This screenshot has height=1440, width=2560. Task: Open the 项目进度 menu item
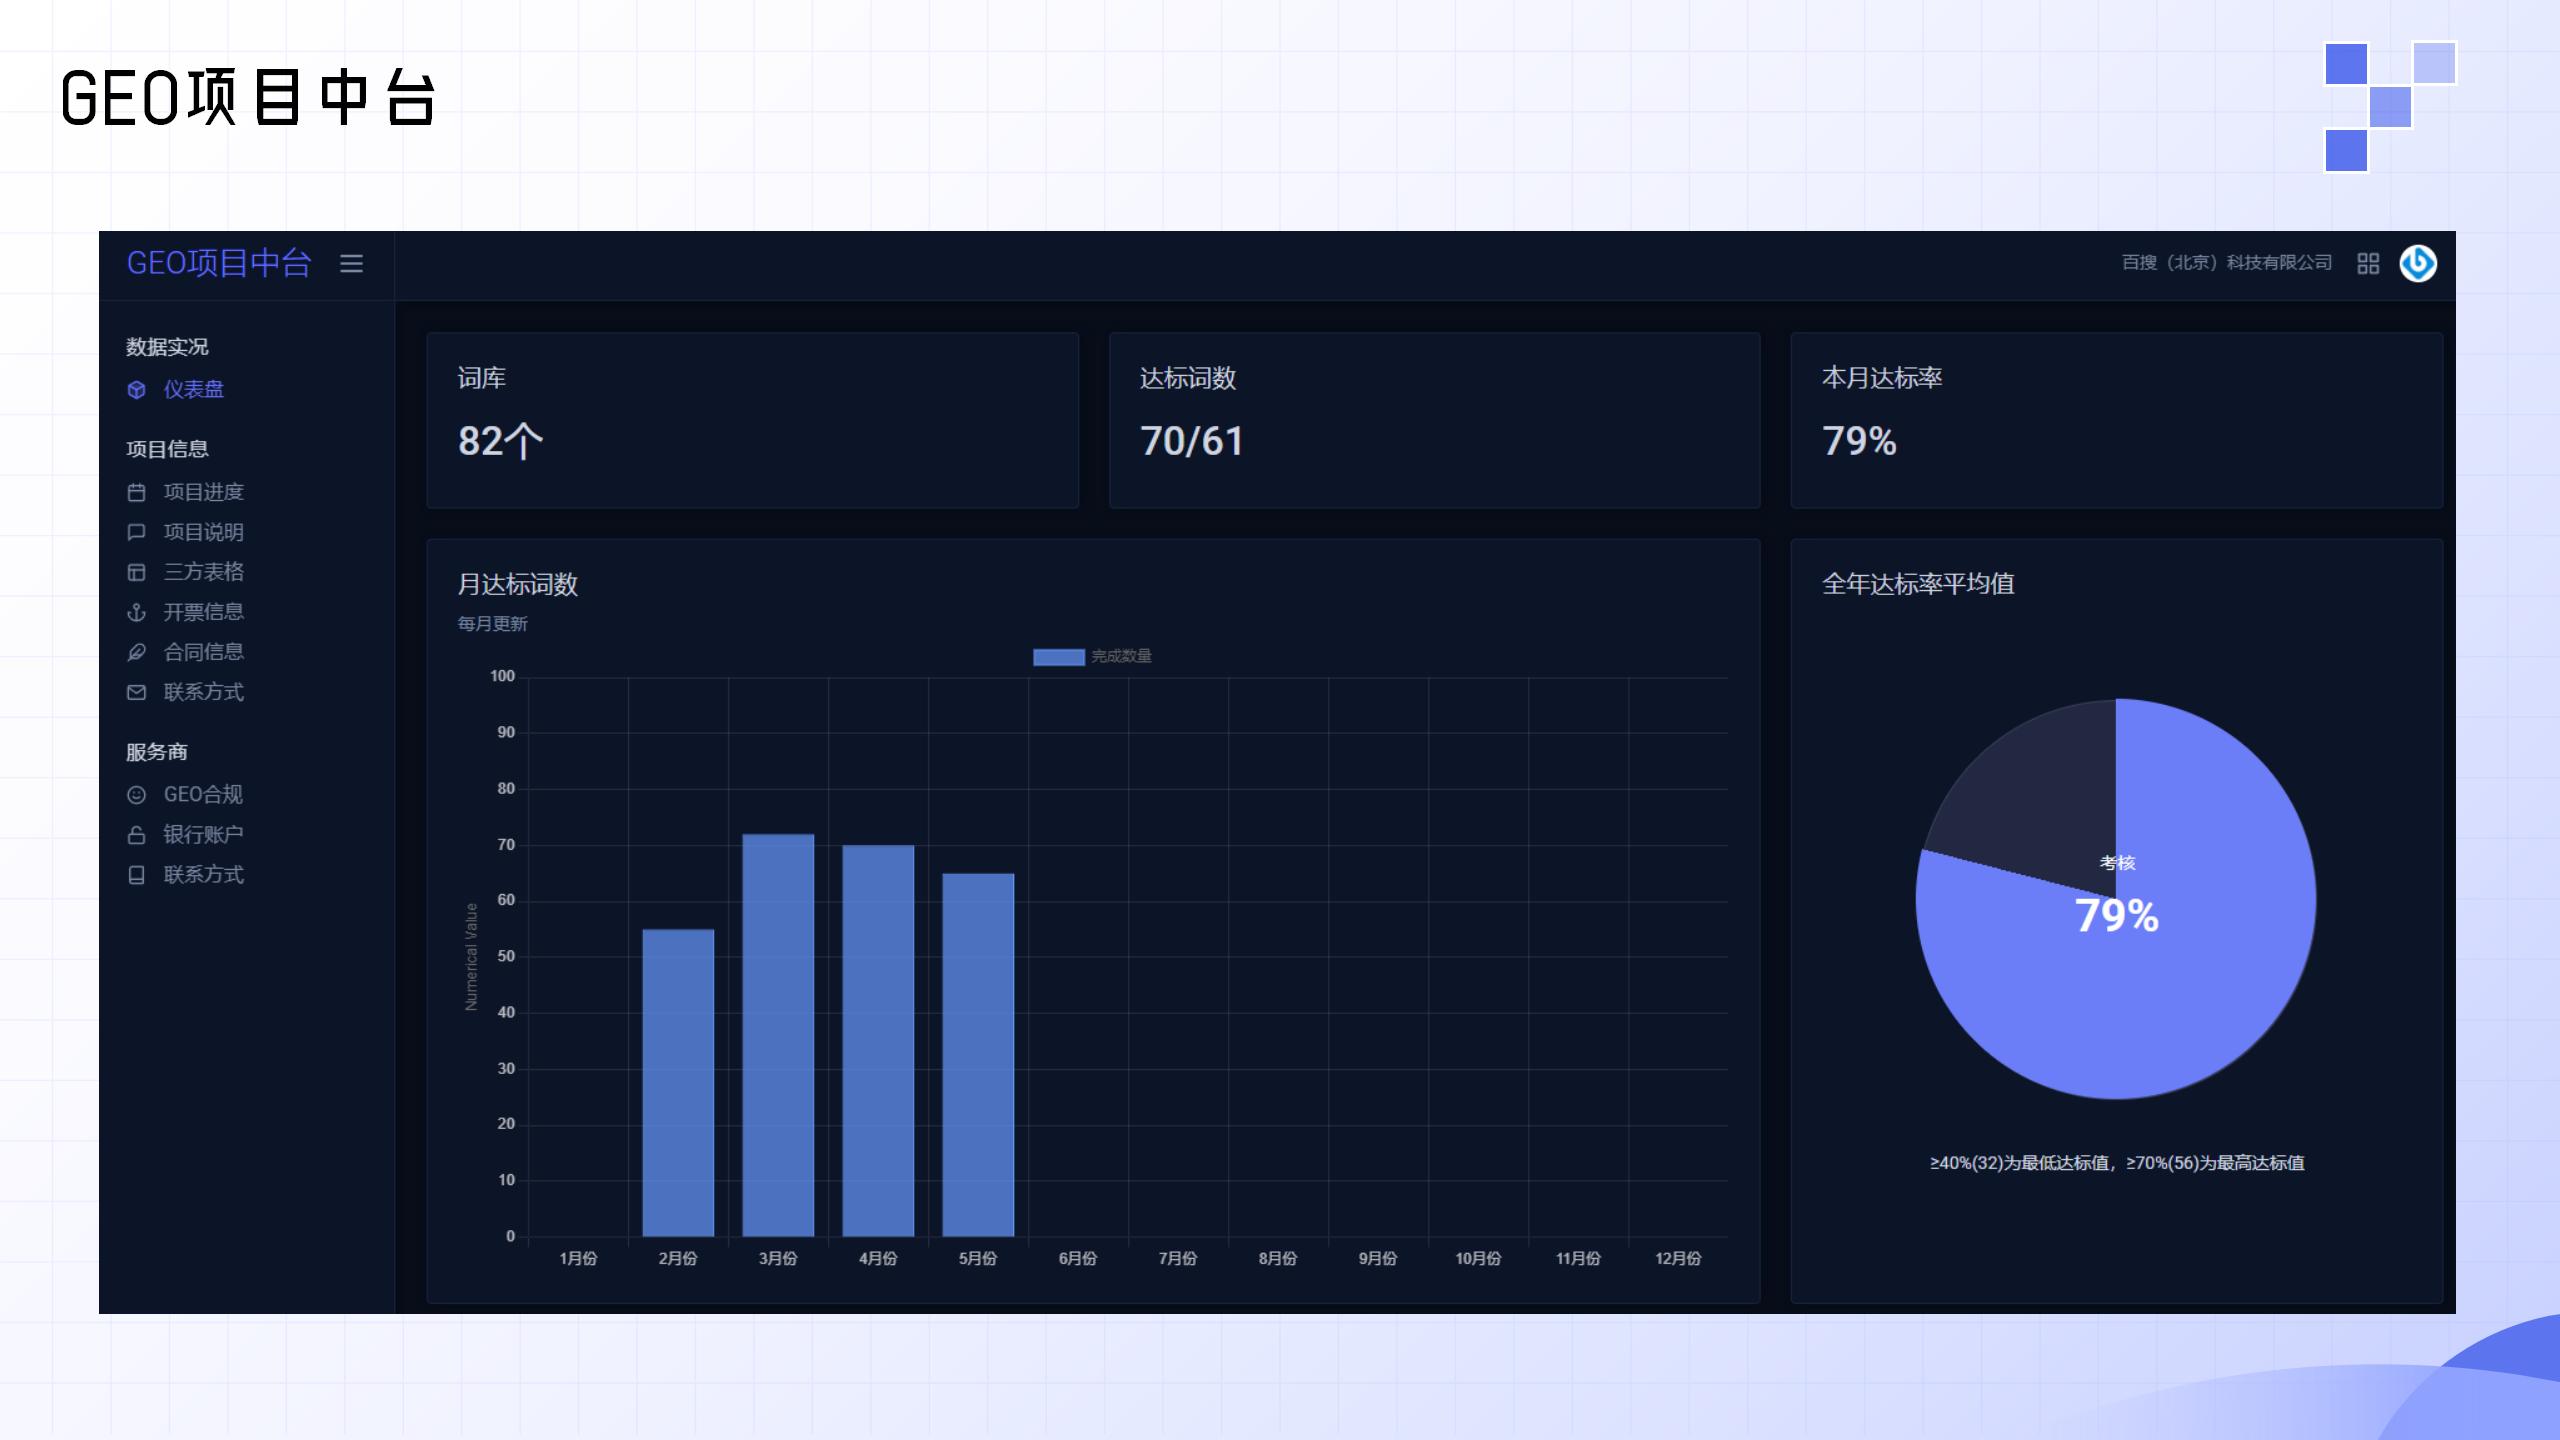tap(204, 492)
